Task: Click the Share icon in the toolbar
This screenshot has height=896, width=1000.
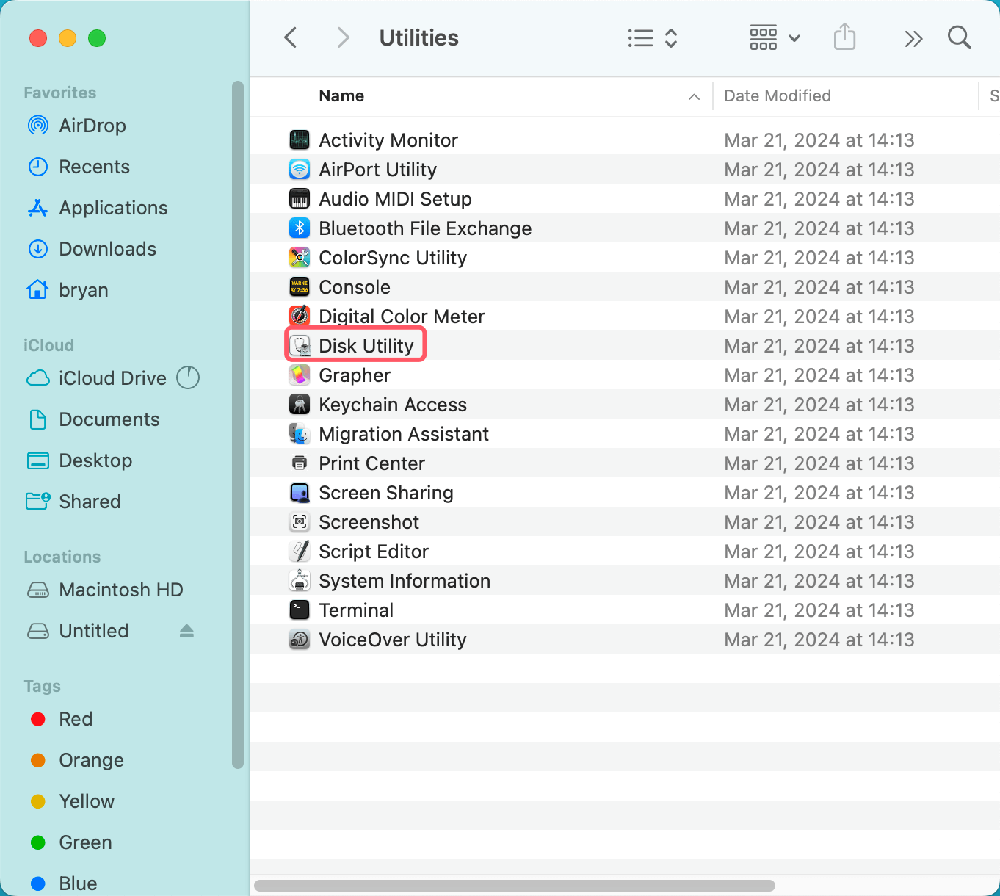Action: click(x=845, y=37)
